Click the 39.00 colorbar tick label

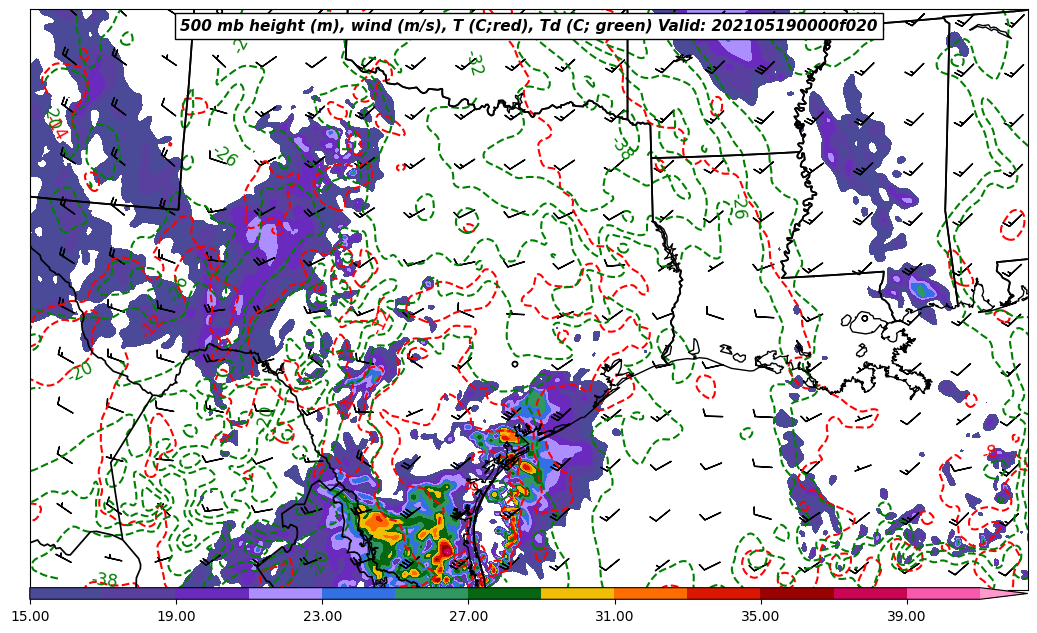click(x=906, y=616)
